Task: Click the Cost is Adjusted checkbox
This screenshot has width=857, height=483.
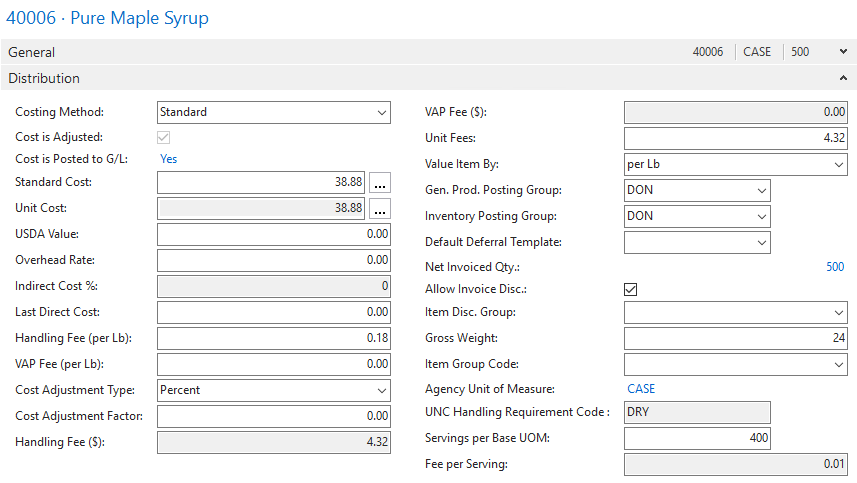Action: (164, 137)
